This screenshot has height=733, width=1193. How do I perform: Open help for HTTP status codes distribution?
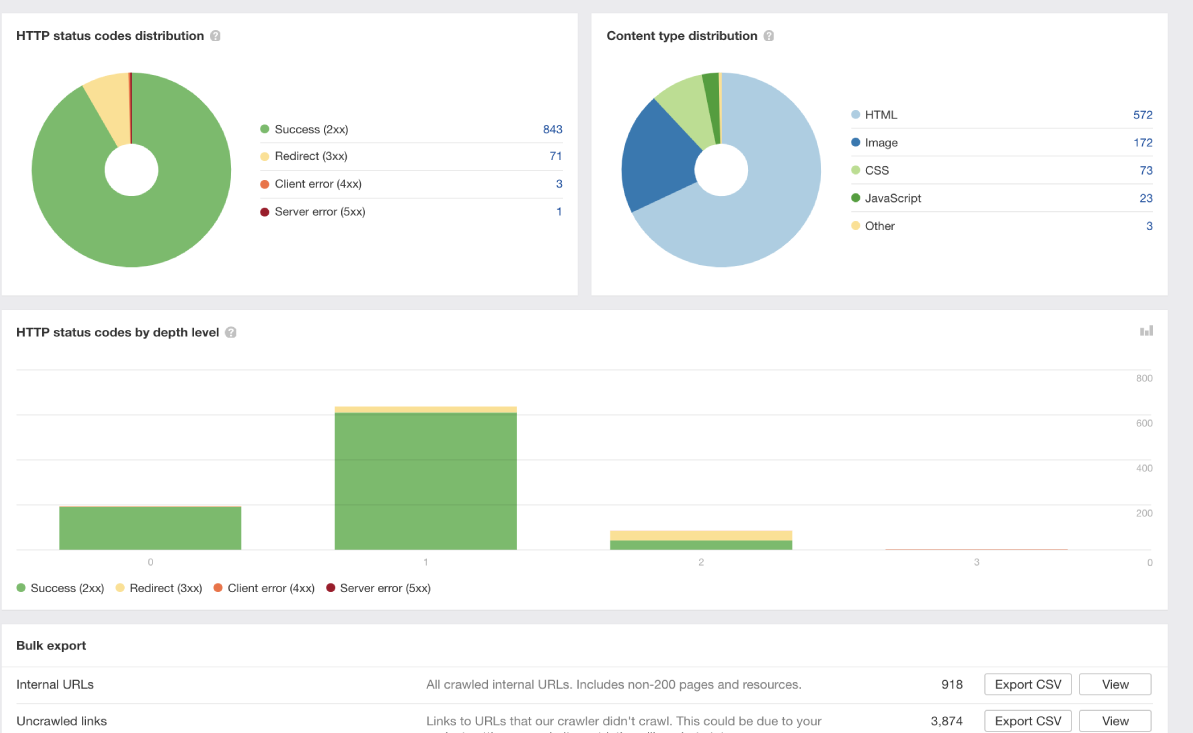215,36
